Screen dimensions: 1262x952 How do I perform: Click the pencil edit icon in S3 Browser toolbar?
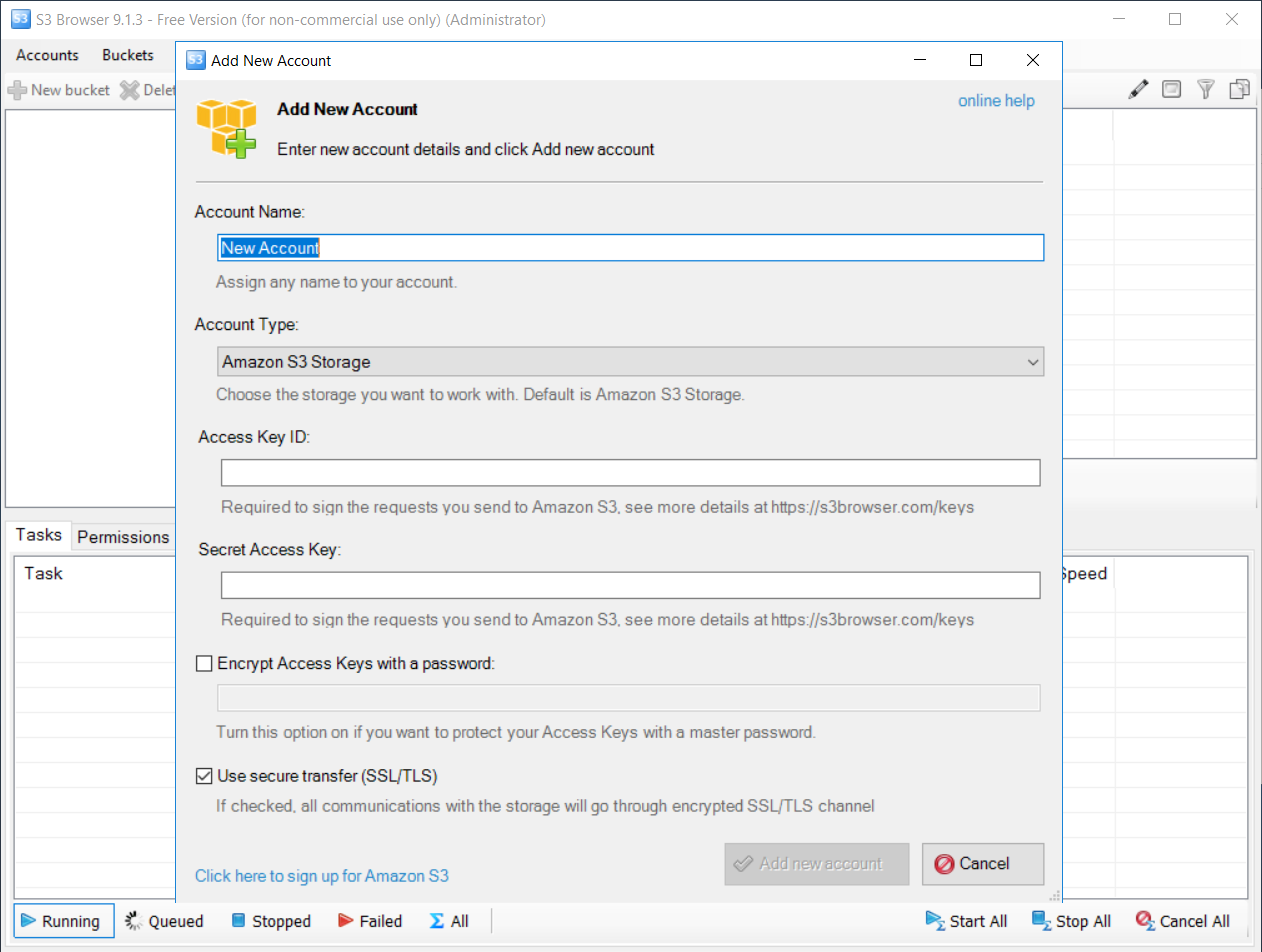[x=1138, y=89]
